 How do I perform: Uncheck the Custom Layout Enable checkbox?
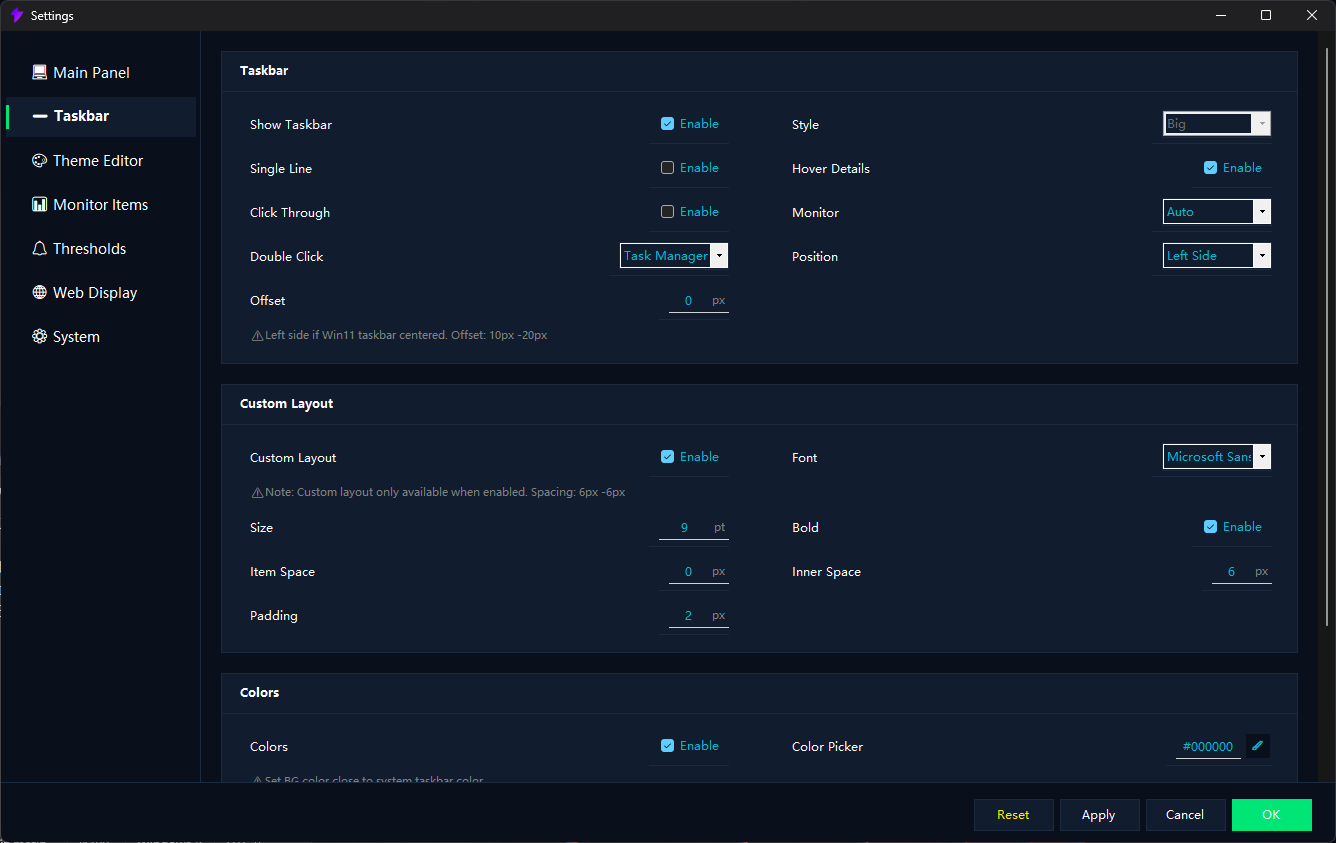pos(667,457)
